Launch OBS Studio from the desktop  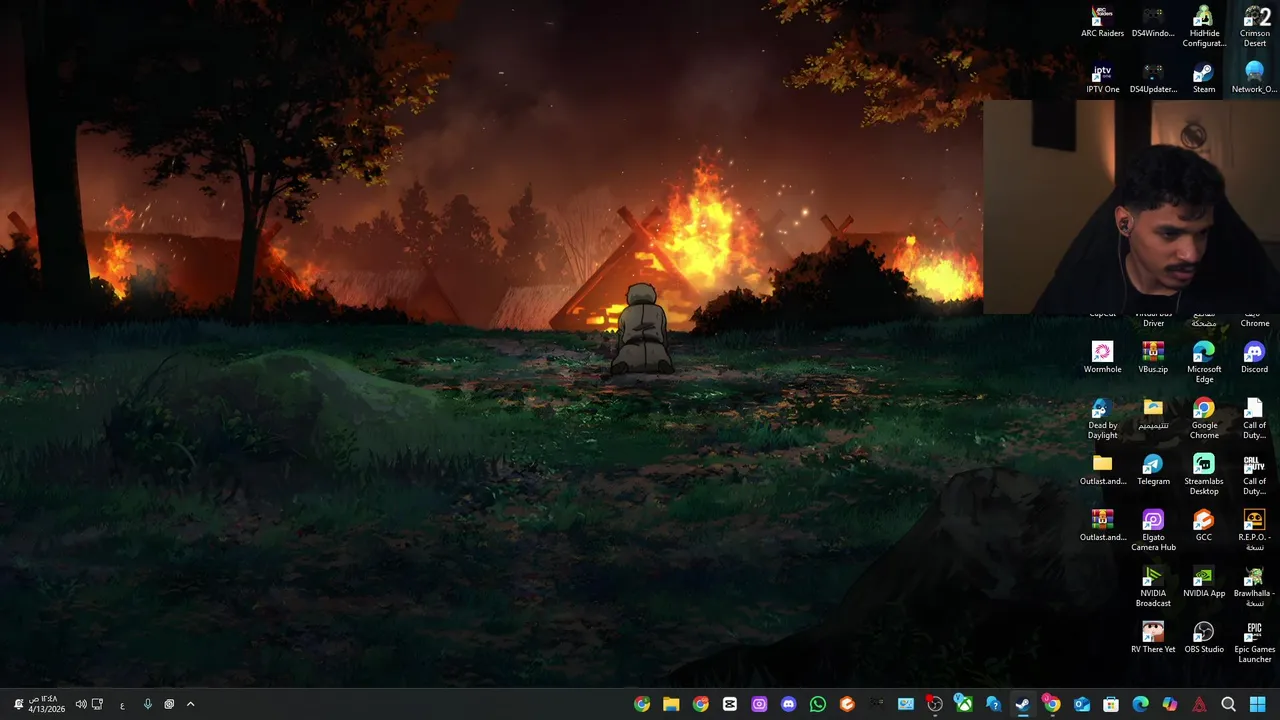click(1204, 638)
